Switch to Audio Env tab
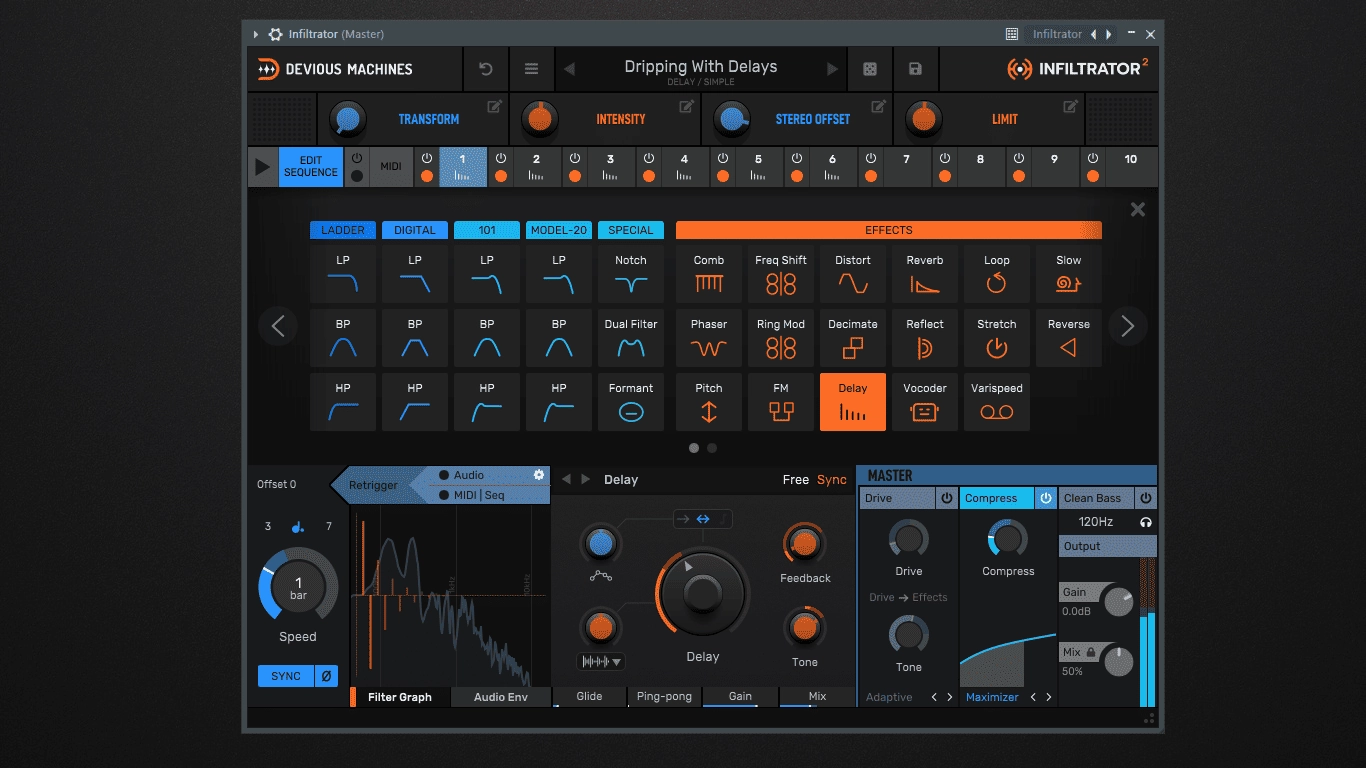The width and height of the screenshot is (1366, 768). click(501, 697)
